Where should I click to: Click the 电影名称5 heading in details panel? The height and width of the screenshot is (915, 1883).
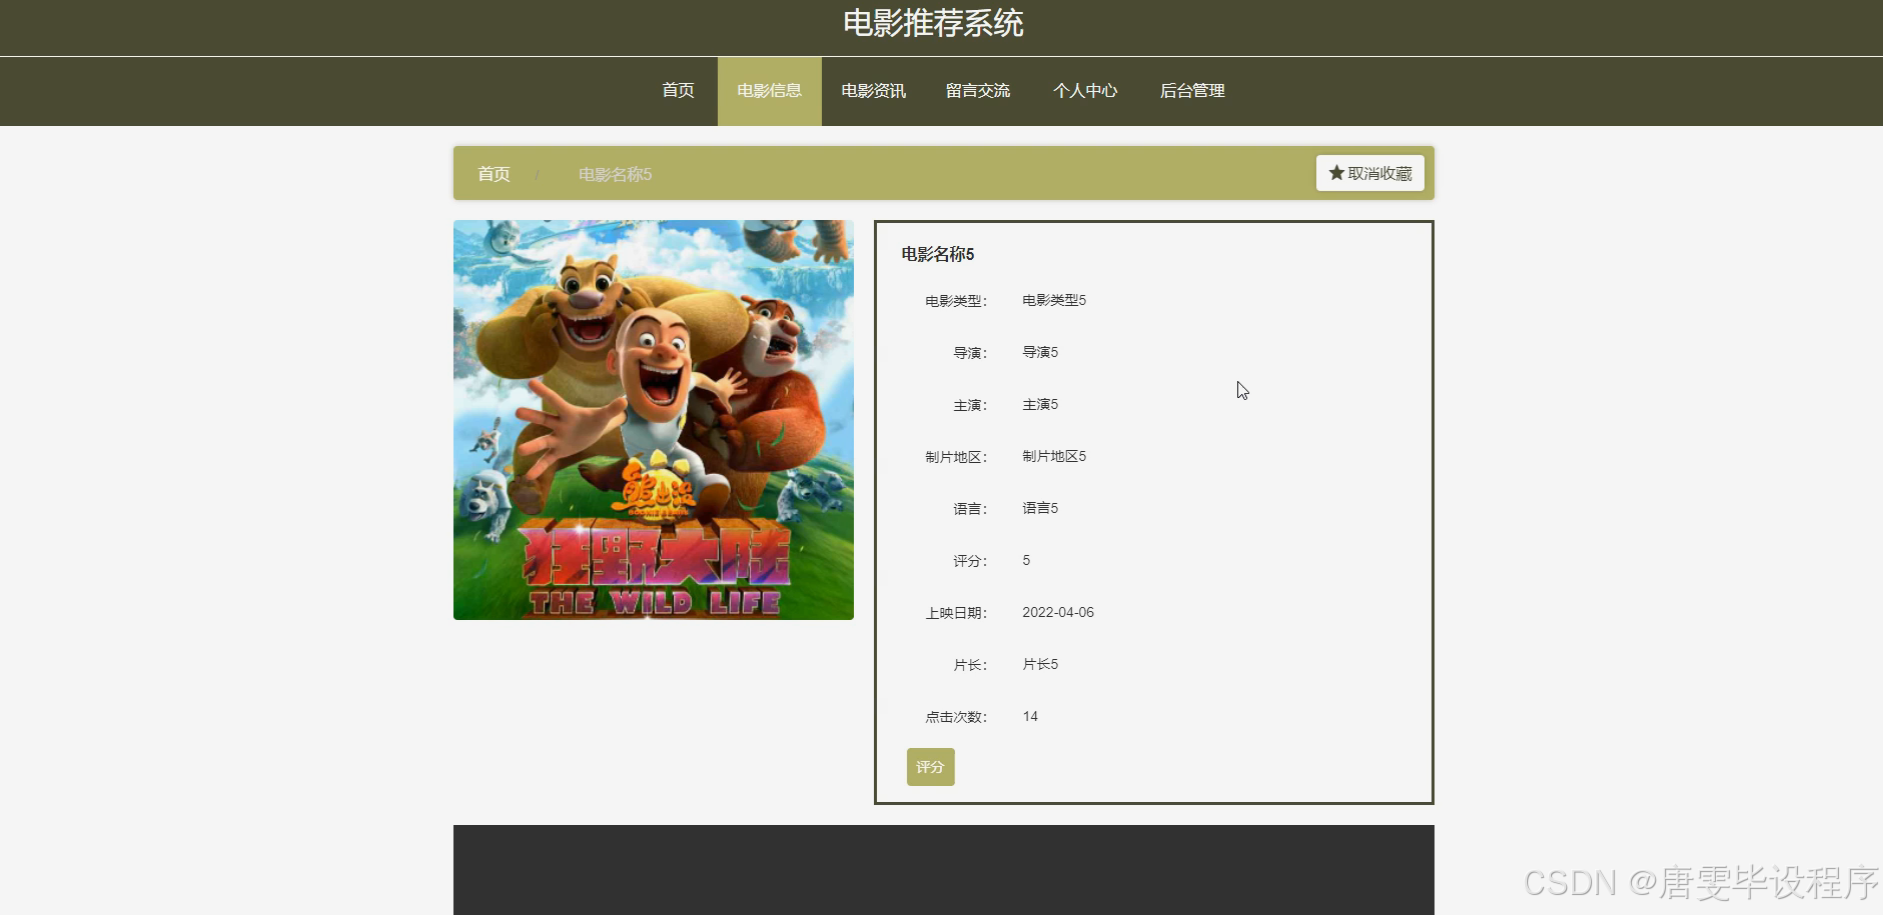click(x=938, y=254)
